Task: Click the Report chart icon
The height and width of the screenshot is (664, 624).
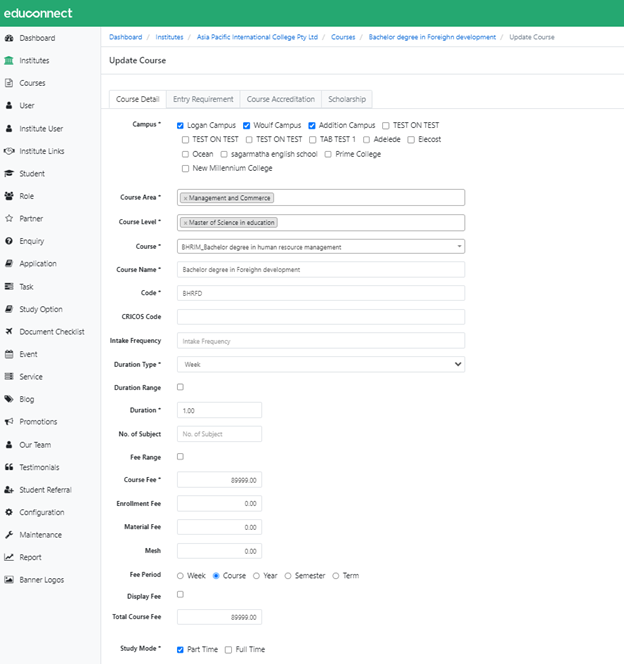Action: coord(9,557)
